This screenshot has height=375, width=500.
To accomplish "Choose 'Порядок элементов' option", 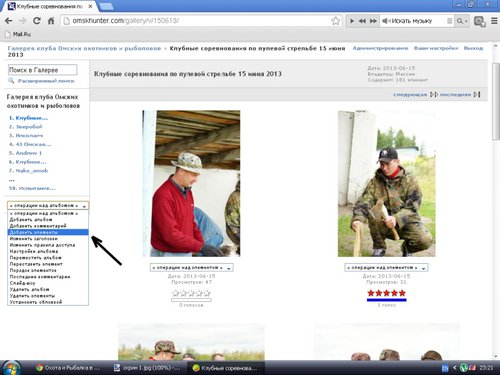I will tap(48, 270).
